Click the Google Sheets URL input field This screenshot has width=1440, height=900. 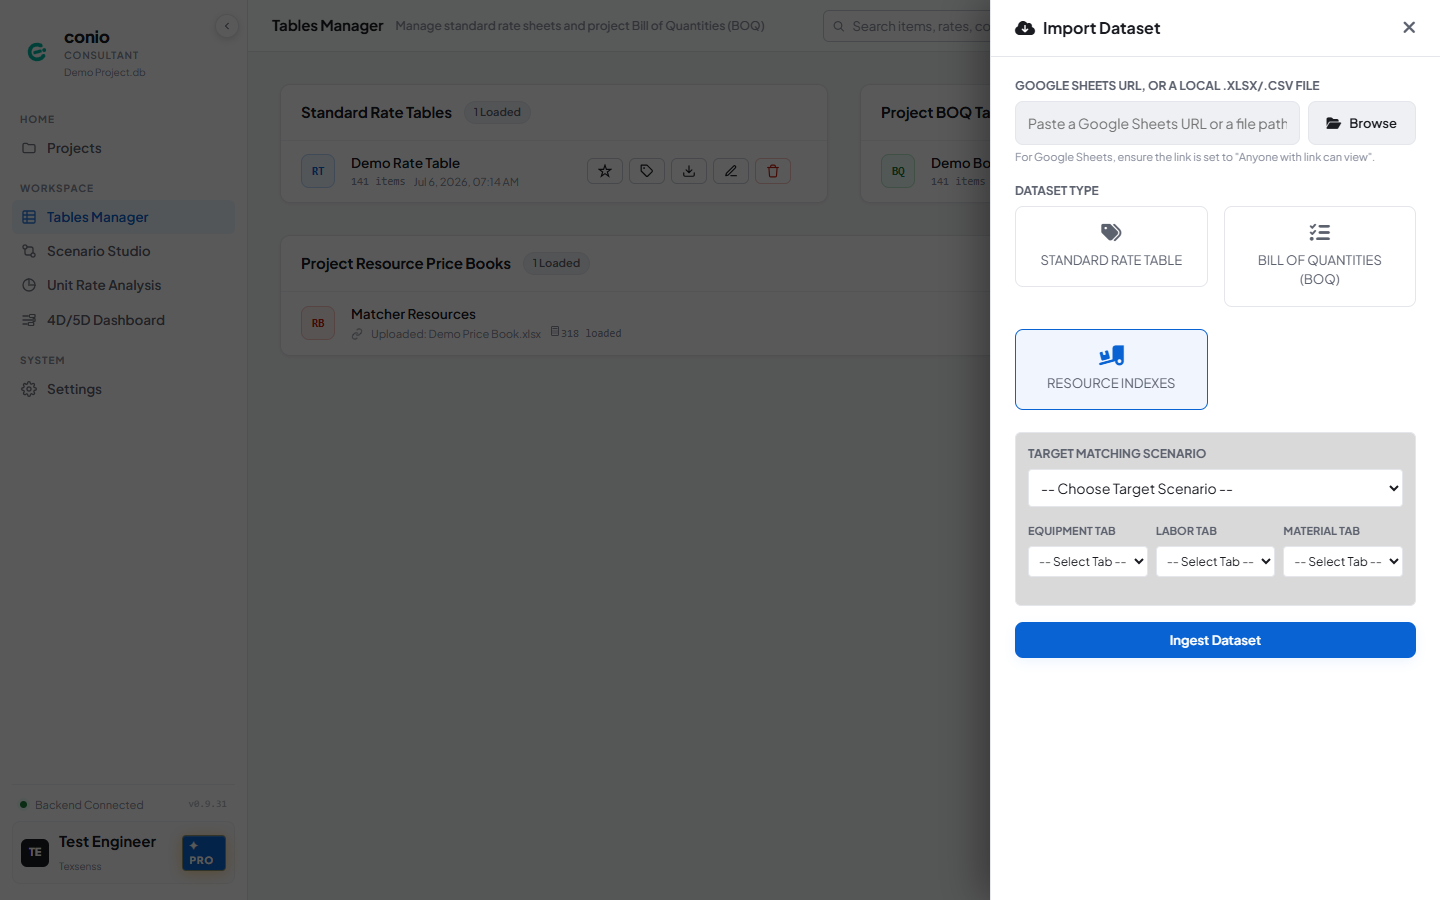pos(1157,123)
